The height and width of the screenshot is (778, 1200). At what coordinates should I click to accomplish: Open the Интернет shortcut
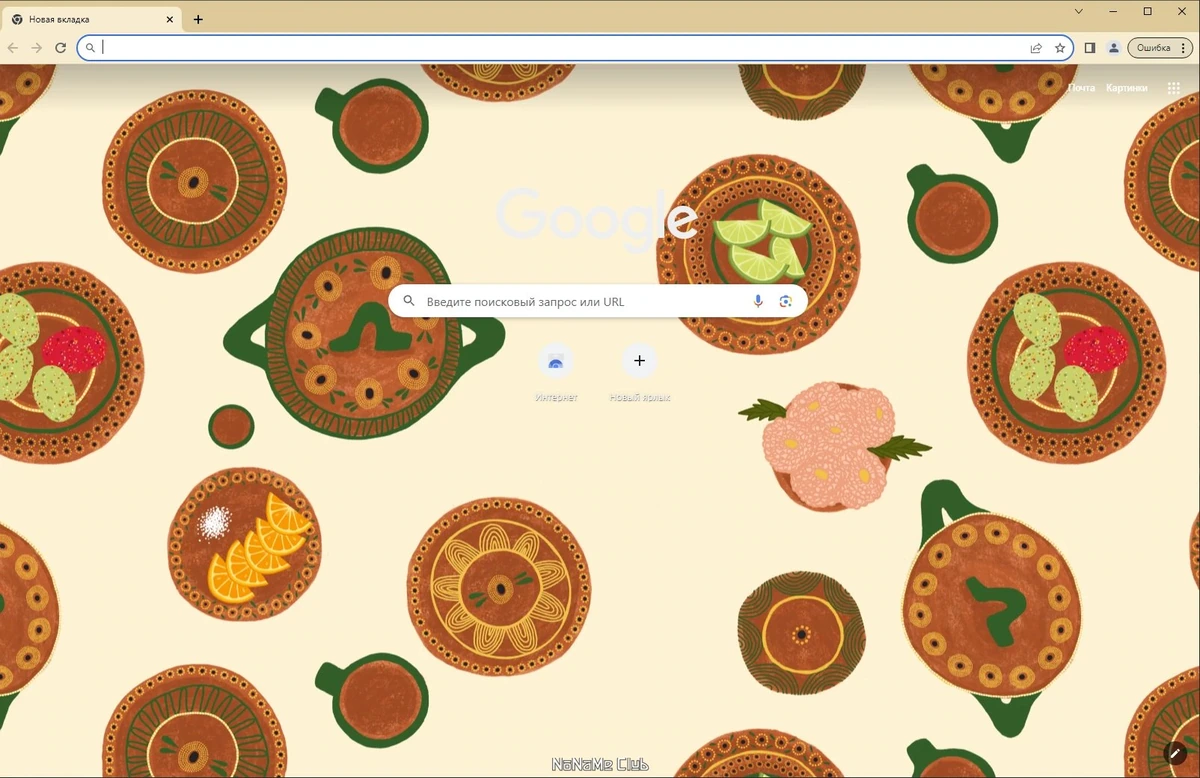point(556,373)
